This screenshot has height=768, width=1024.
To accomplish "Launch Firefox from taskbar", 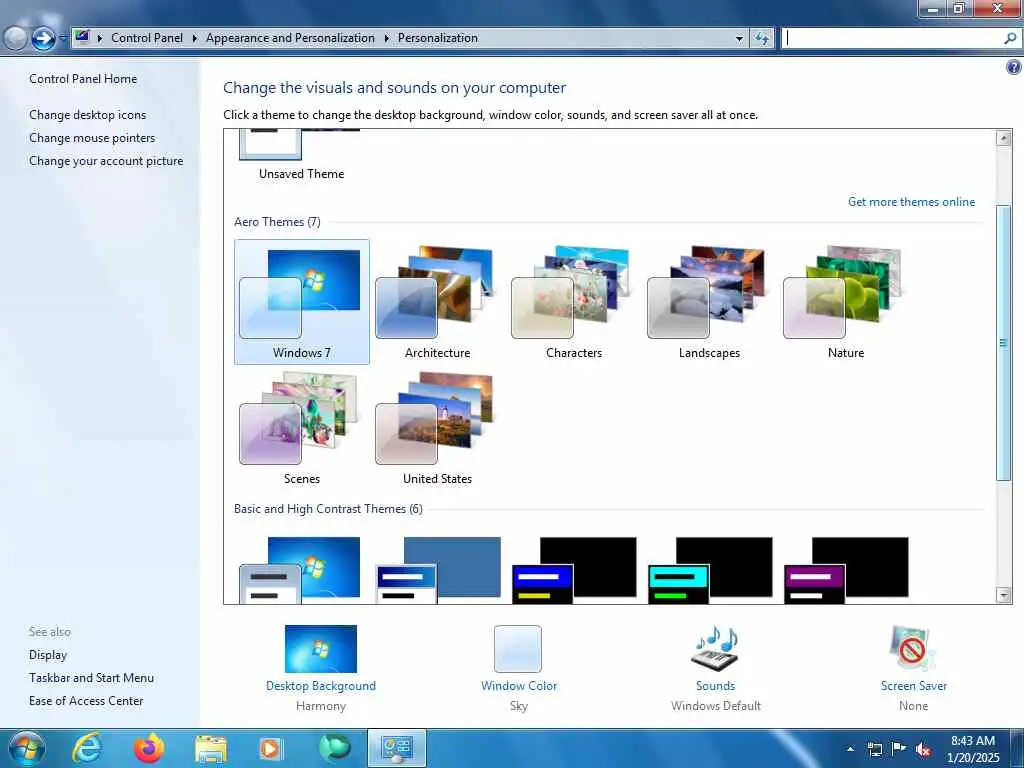I will (148, 748).
